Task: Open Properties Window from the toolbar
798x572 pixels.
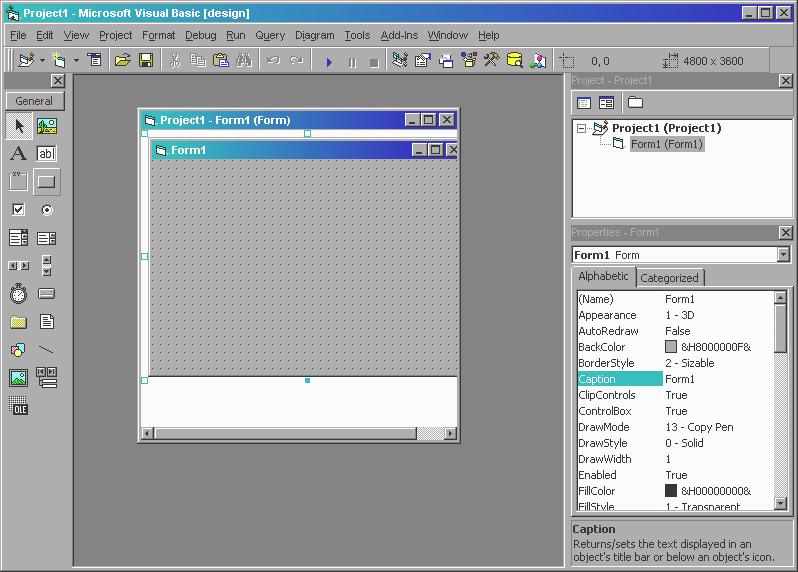Action: (422, 61)
